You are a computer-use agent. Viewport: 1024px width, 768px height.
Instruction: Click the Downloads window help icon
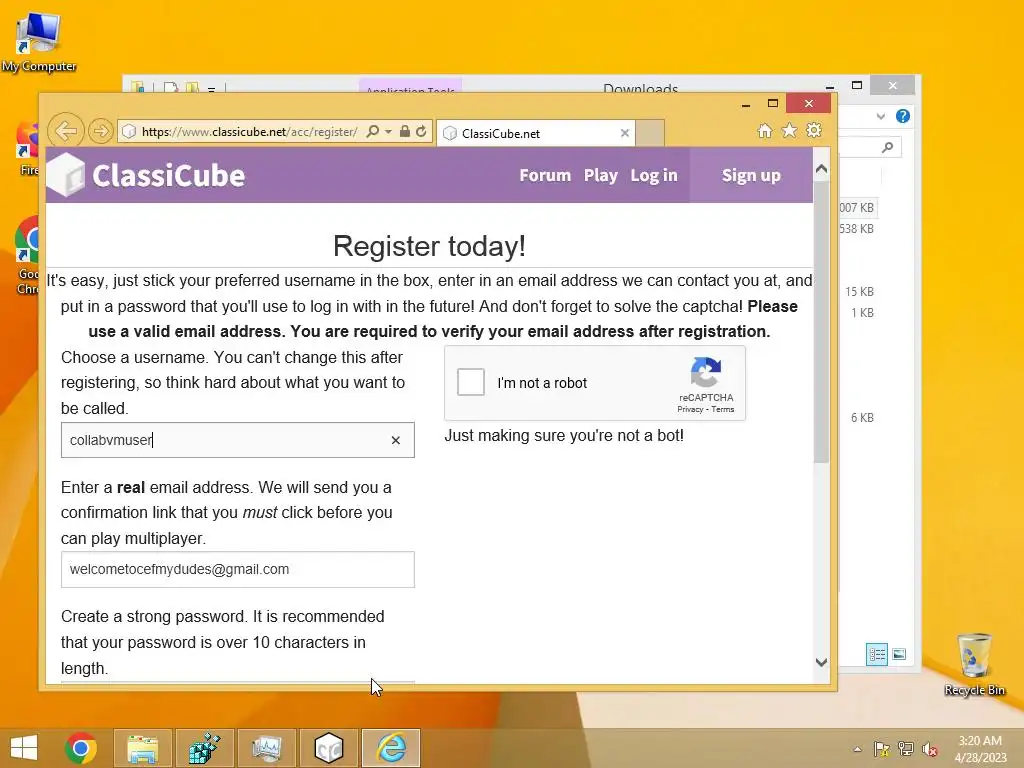click(903, 116)
